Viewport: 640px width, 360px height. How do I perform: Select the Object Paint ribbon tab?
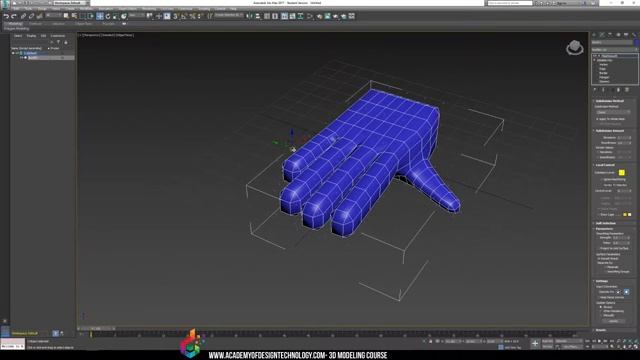83,24
